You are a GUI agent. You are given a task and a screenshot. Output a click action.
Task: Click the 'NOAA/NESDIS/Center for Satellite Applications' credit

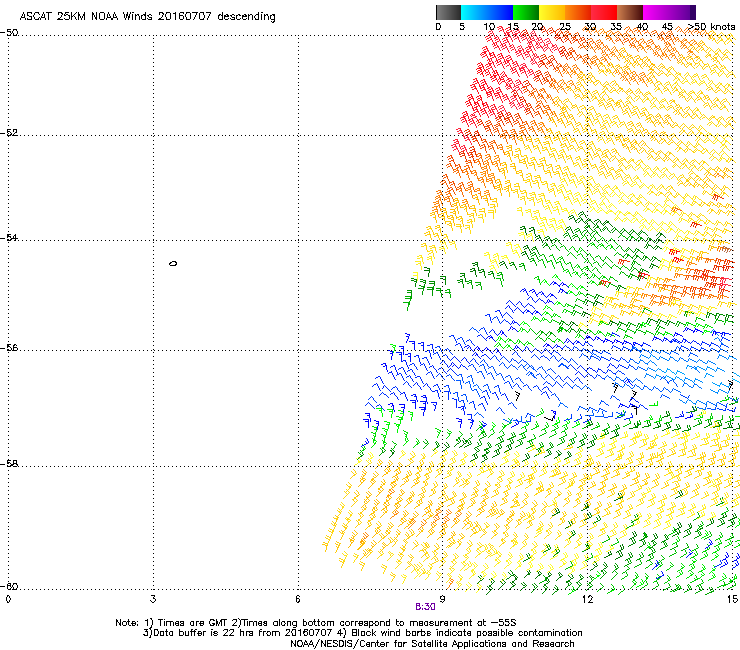click(x=432, y=644)
